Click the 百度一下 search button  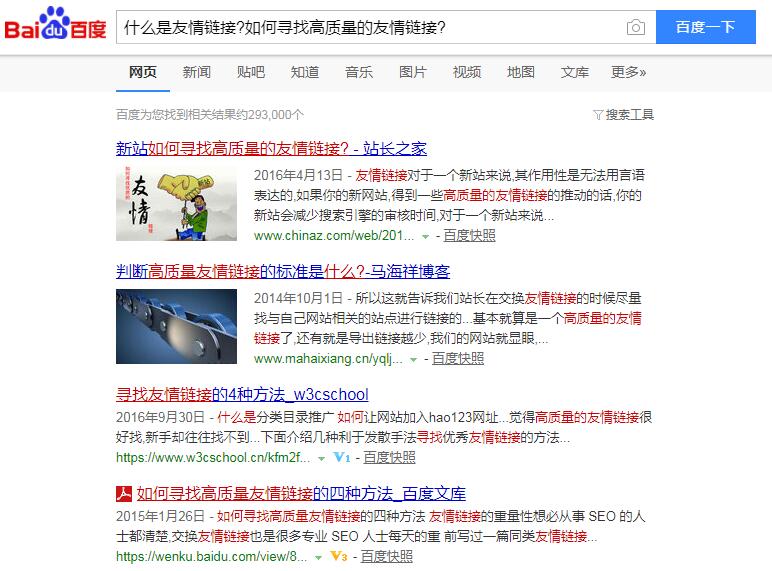pyautogui.click(x=706, y=27)
